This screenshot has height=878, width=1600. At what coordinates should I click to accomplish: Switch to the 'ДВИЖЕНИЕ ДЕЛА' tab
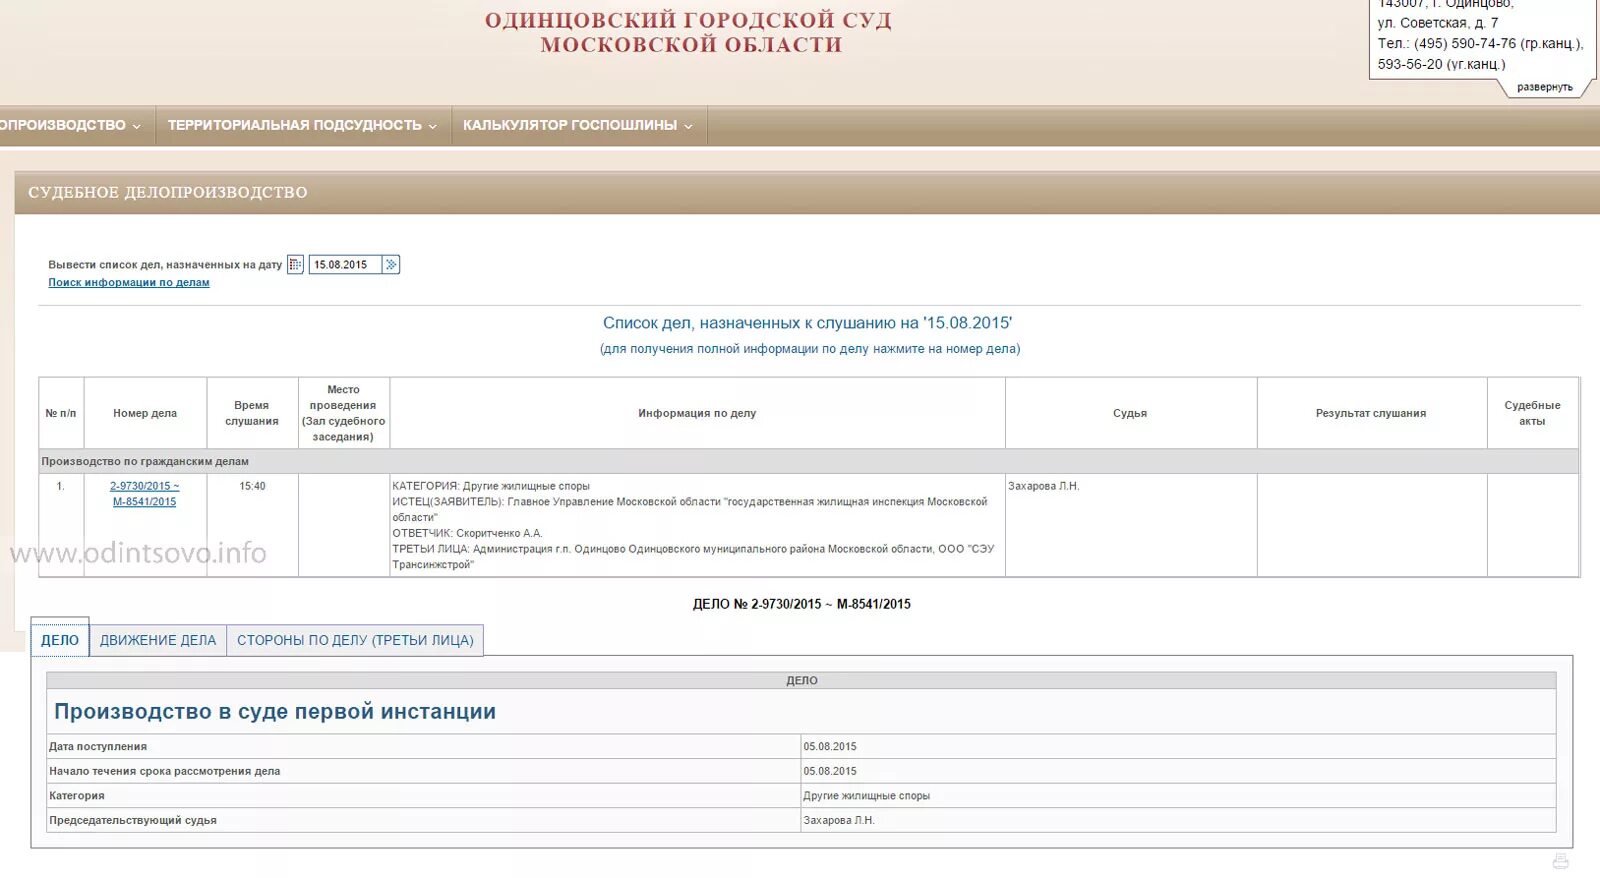click(x=158, y=640)
